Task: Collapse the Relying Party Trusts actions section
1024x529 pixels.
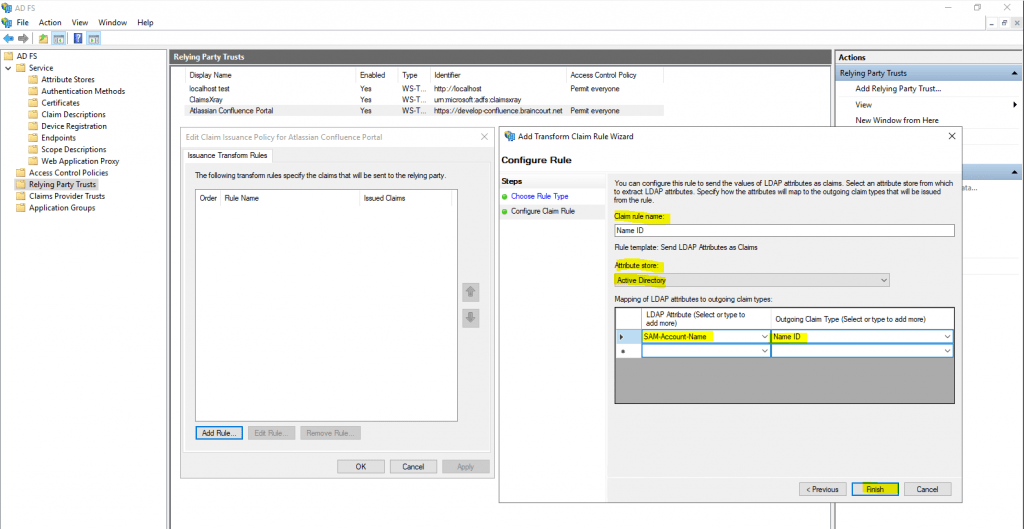Action: point(1015,74)
